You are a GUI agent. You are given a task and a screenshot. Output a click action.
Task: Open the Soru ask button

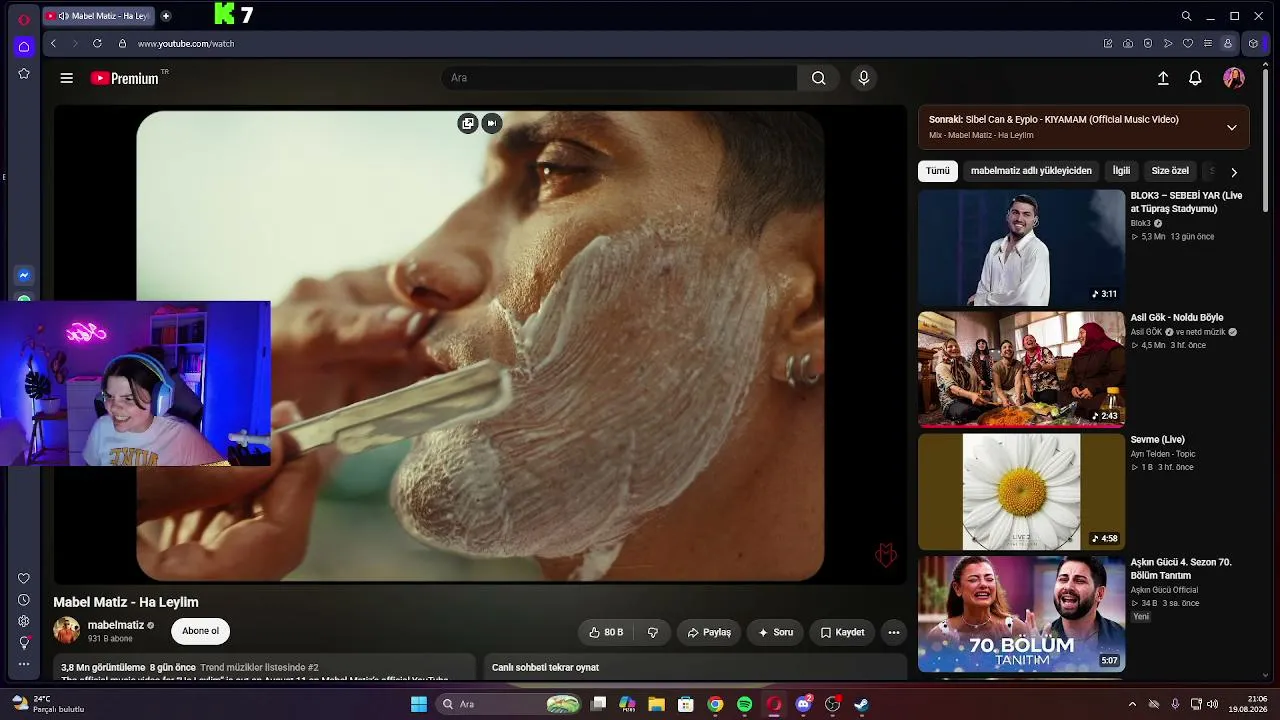(776, 632)
